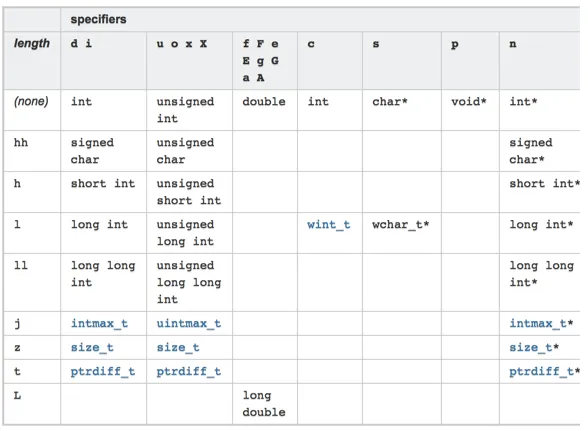
Task: Click ptrdiff_t link under d i column
Action: (103, 371)
